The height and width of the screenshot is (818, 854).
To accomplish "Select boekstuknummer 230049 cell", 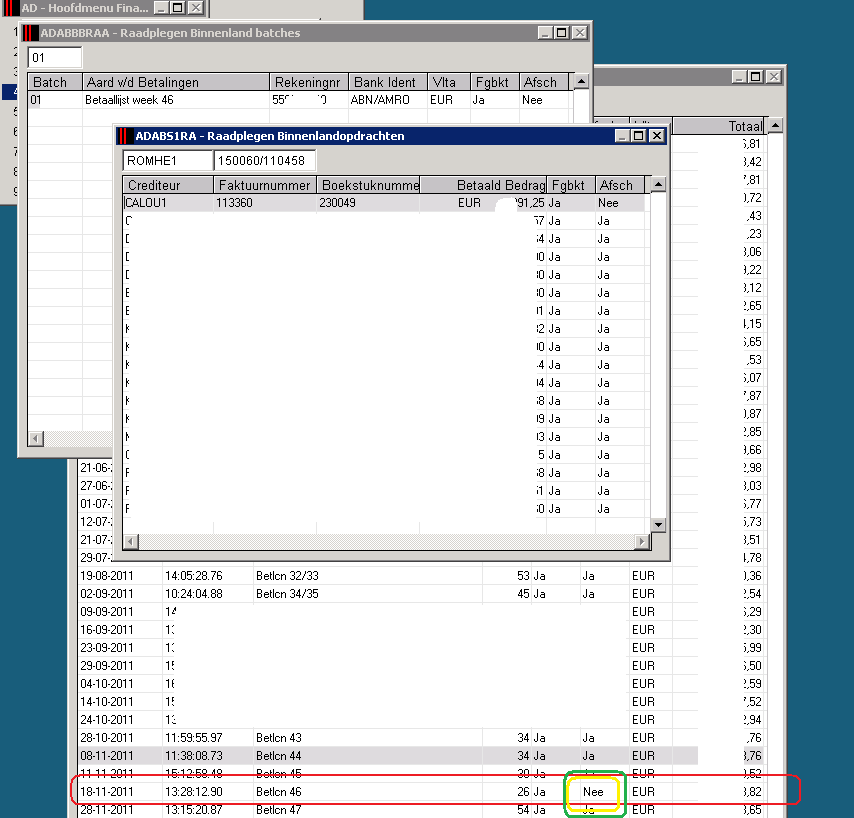I will pyautogui.click(x=368, y=203).
